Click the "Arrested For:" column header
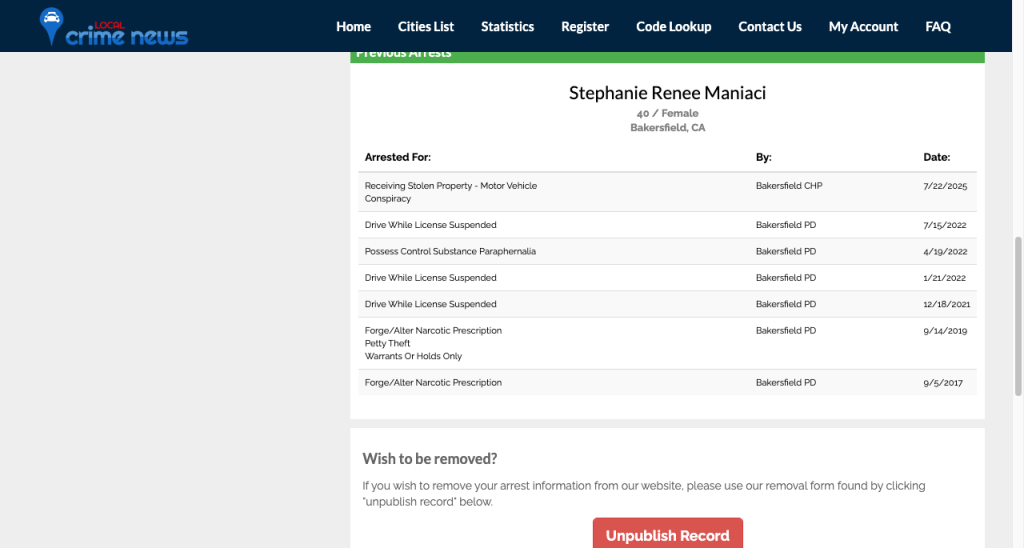This screenshot has height=548, width=1024. tap(398, 158)
